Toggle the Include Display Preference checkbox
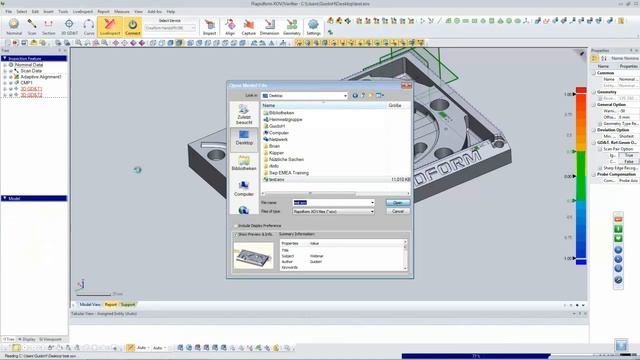This screenshot has width=640, height=360. [x=235, y=226]
